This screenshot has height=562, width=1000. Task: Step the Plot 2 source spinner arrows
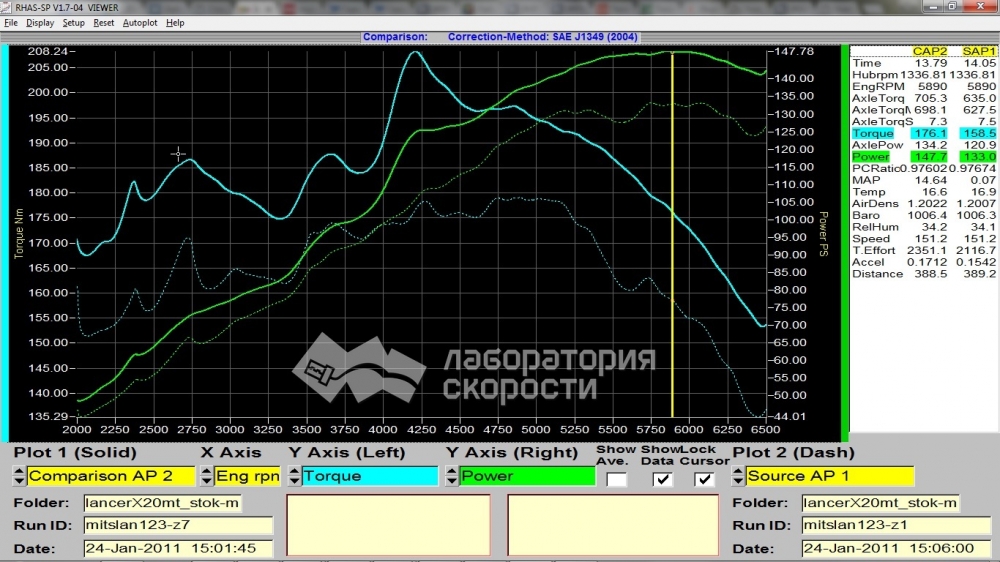(738, 476)
